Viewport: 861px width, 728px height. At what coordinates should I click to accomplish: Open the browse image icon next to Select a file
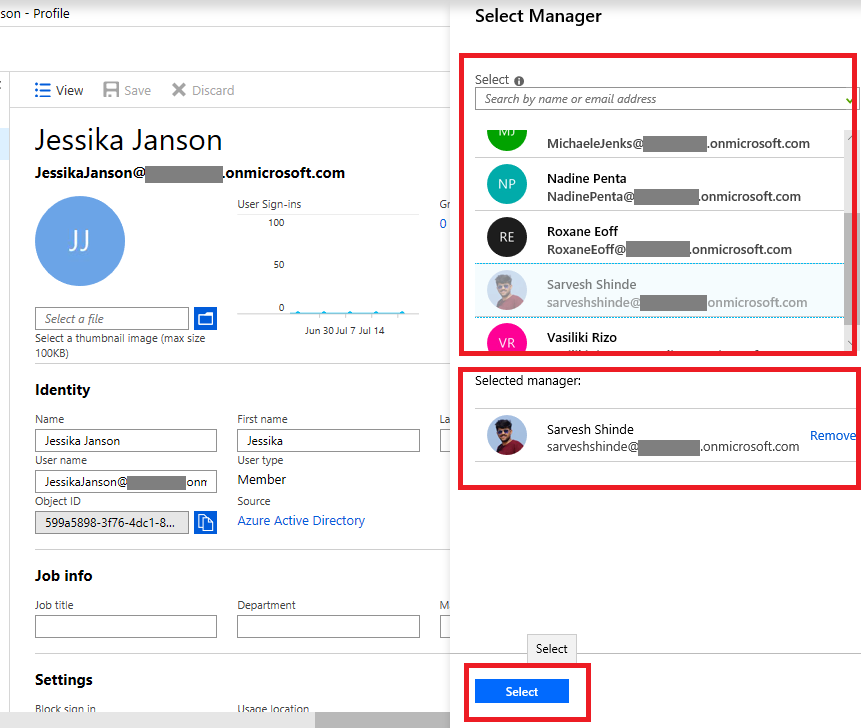(x=205, y=318)
